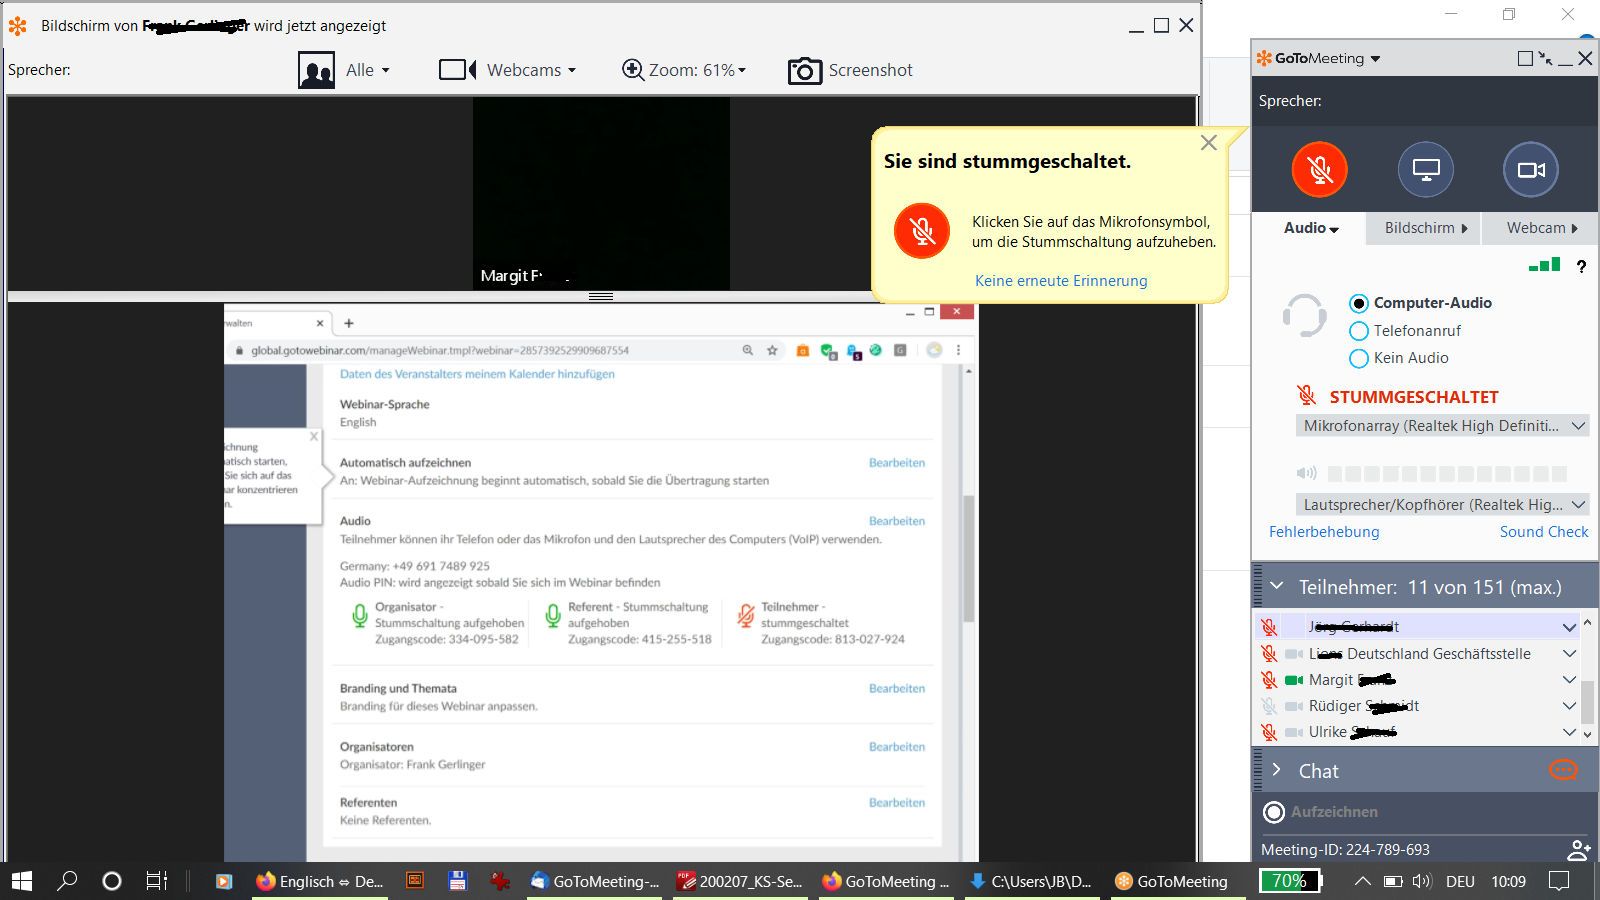Click the orange chat bubble icon
The height and width of the screenshot is (900, 1600).
(x=1563, y=769)
